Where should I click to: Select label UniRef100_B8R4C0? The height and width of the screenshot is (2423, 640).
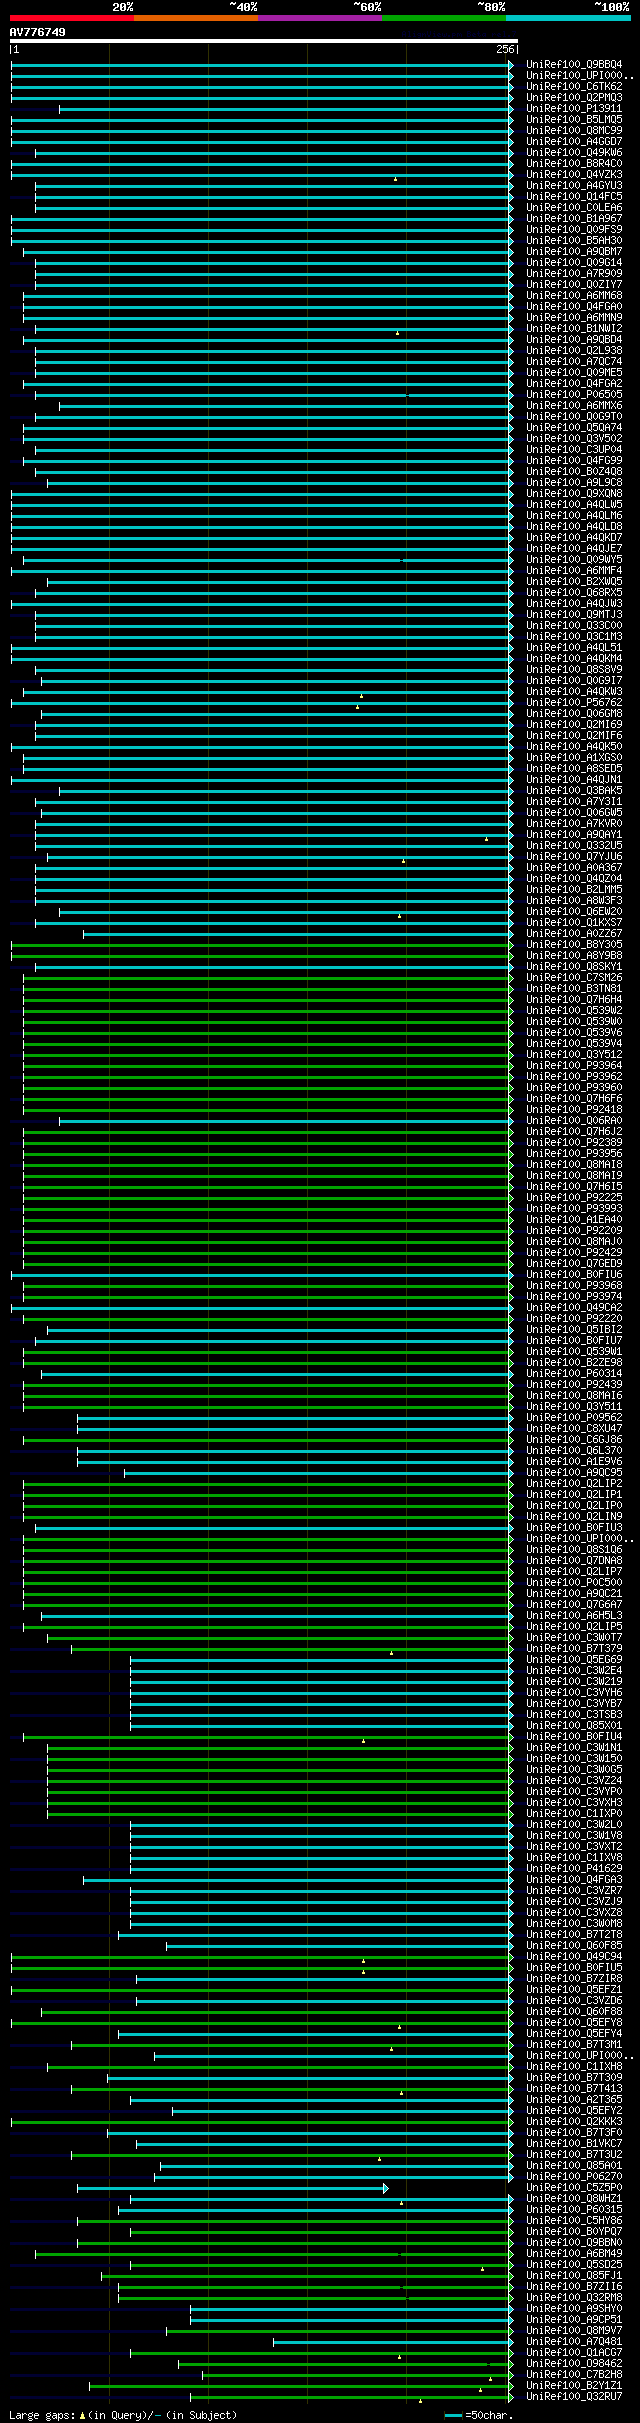pos(574,164)
